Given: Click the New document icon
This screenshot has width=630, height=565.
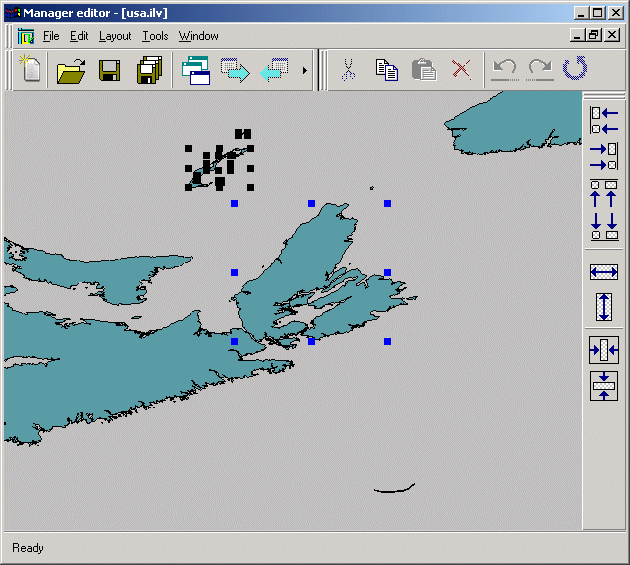Looking at the screenshot, I should pos(31,70).
